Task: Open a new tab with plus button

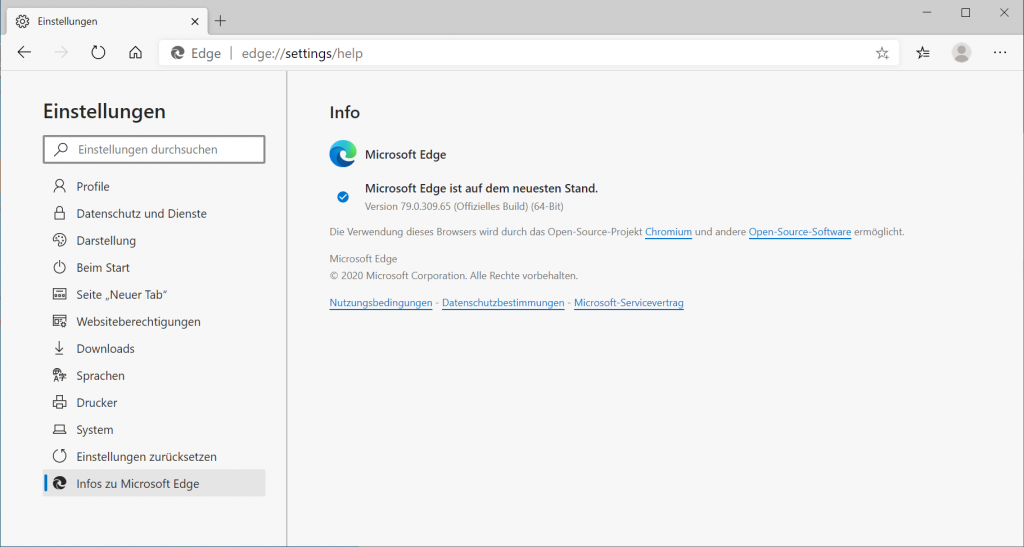Action: (220, 21)
